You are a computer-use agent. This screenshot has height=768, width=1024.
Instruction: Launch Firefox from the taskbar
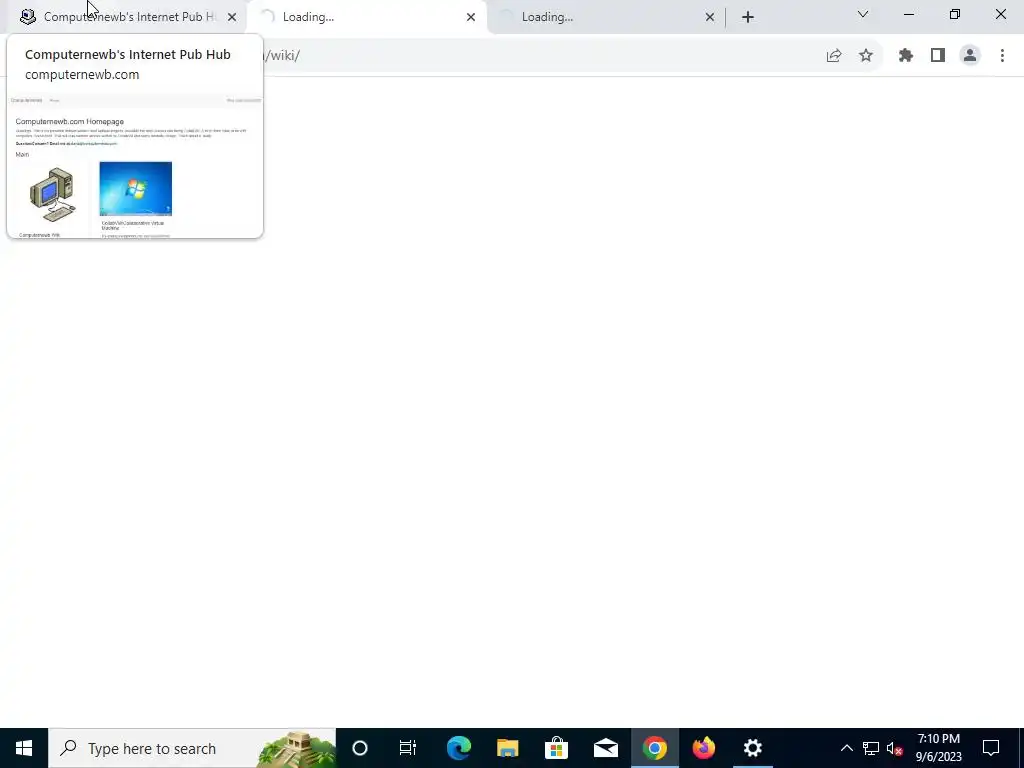coord(703,748)
